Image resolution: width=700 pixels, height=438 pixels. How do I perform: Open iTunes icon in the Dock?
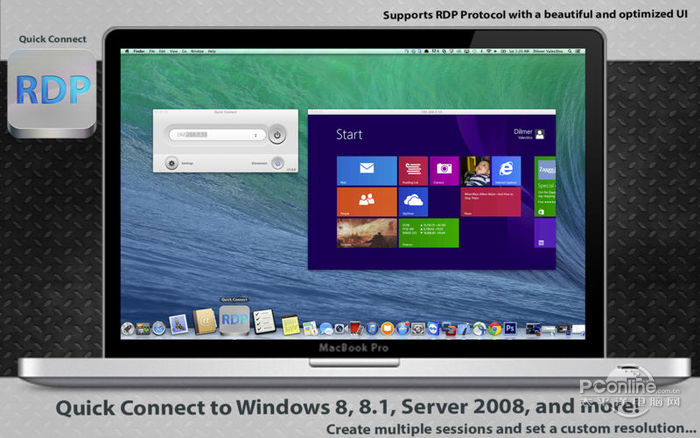point(372,329)
